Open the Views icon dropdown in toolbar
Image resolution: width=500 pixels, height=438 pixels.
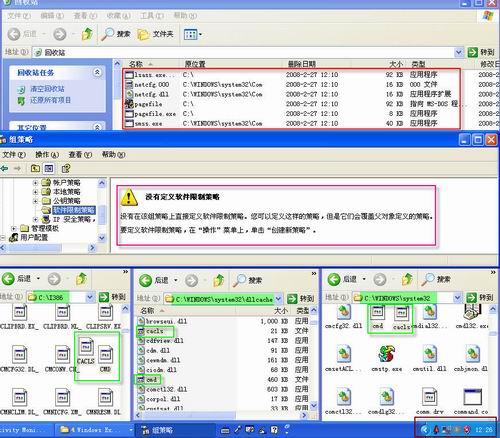[192, 34]
